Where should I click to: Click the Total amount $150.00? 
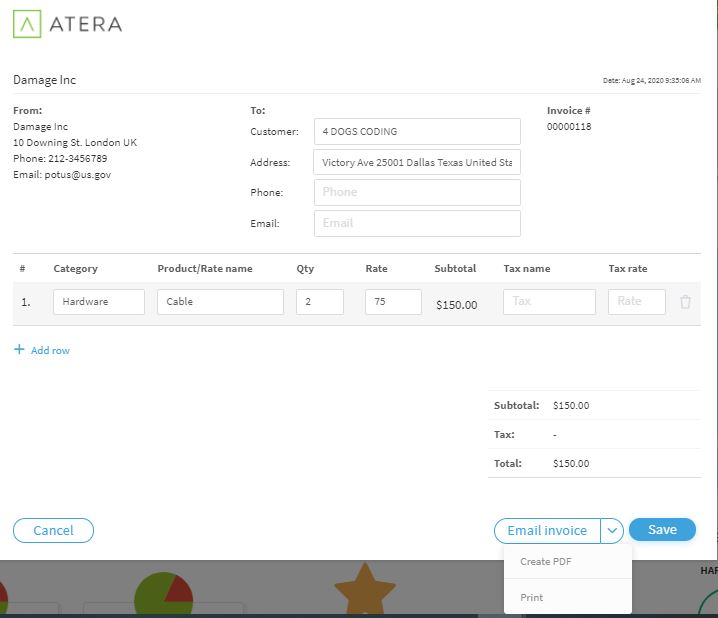point(571,463)
